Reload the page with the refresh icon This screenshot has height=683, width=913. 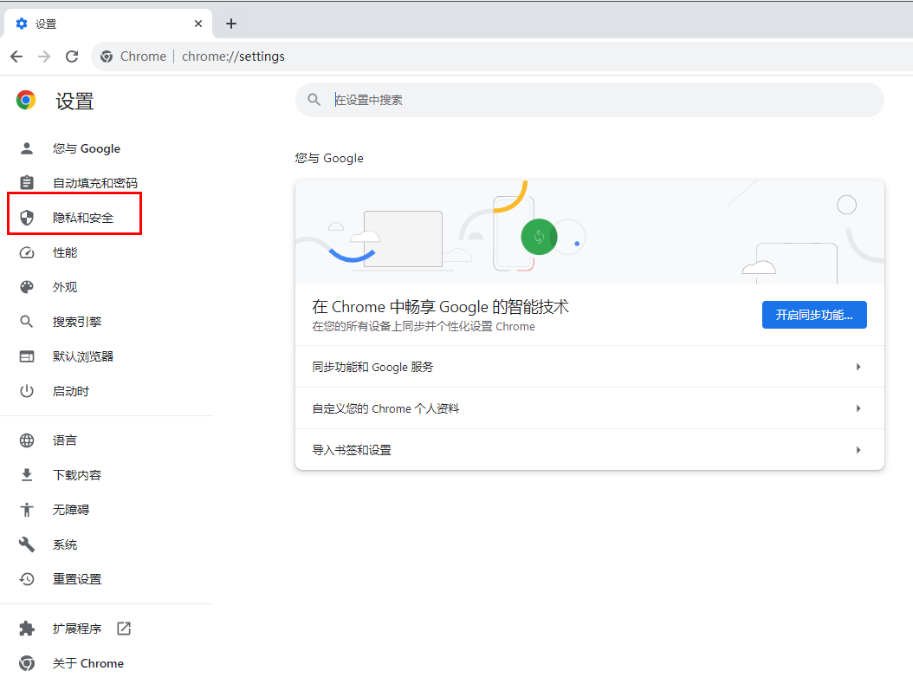tap(72, 56)
